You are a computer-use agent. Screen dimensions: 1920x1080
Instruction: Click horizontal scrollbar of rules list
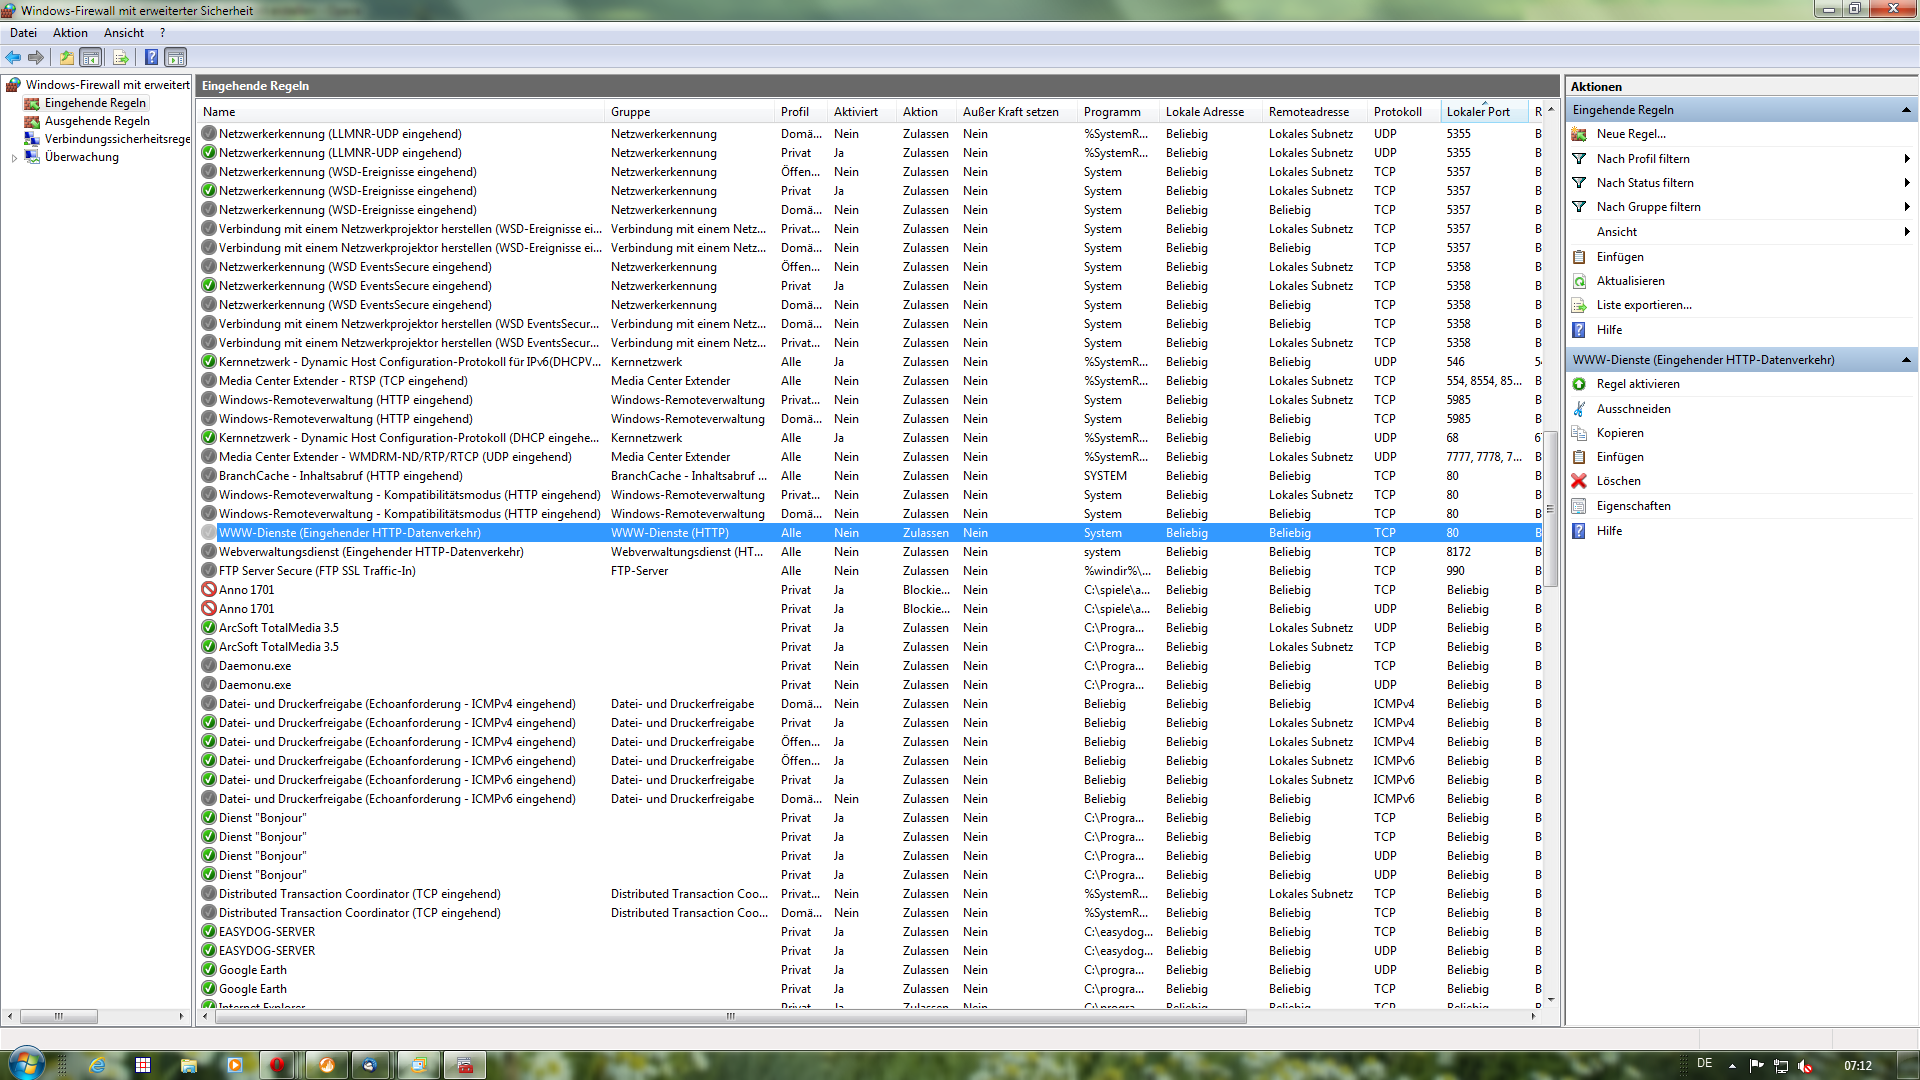tap(730, 1016)
